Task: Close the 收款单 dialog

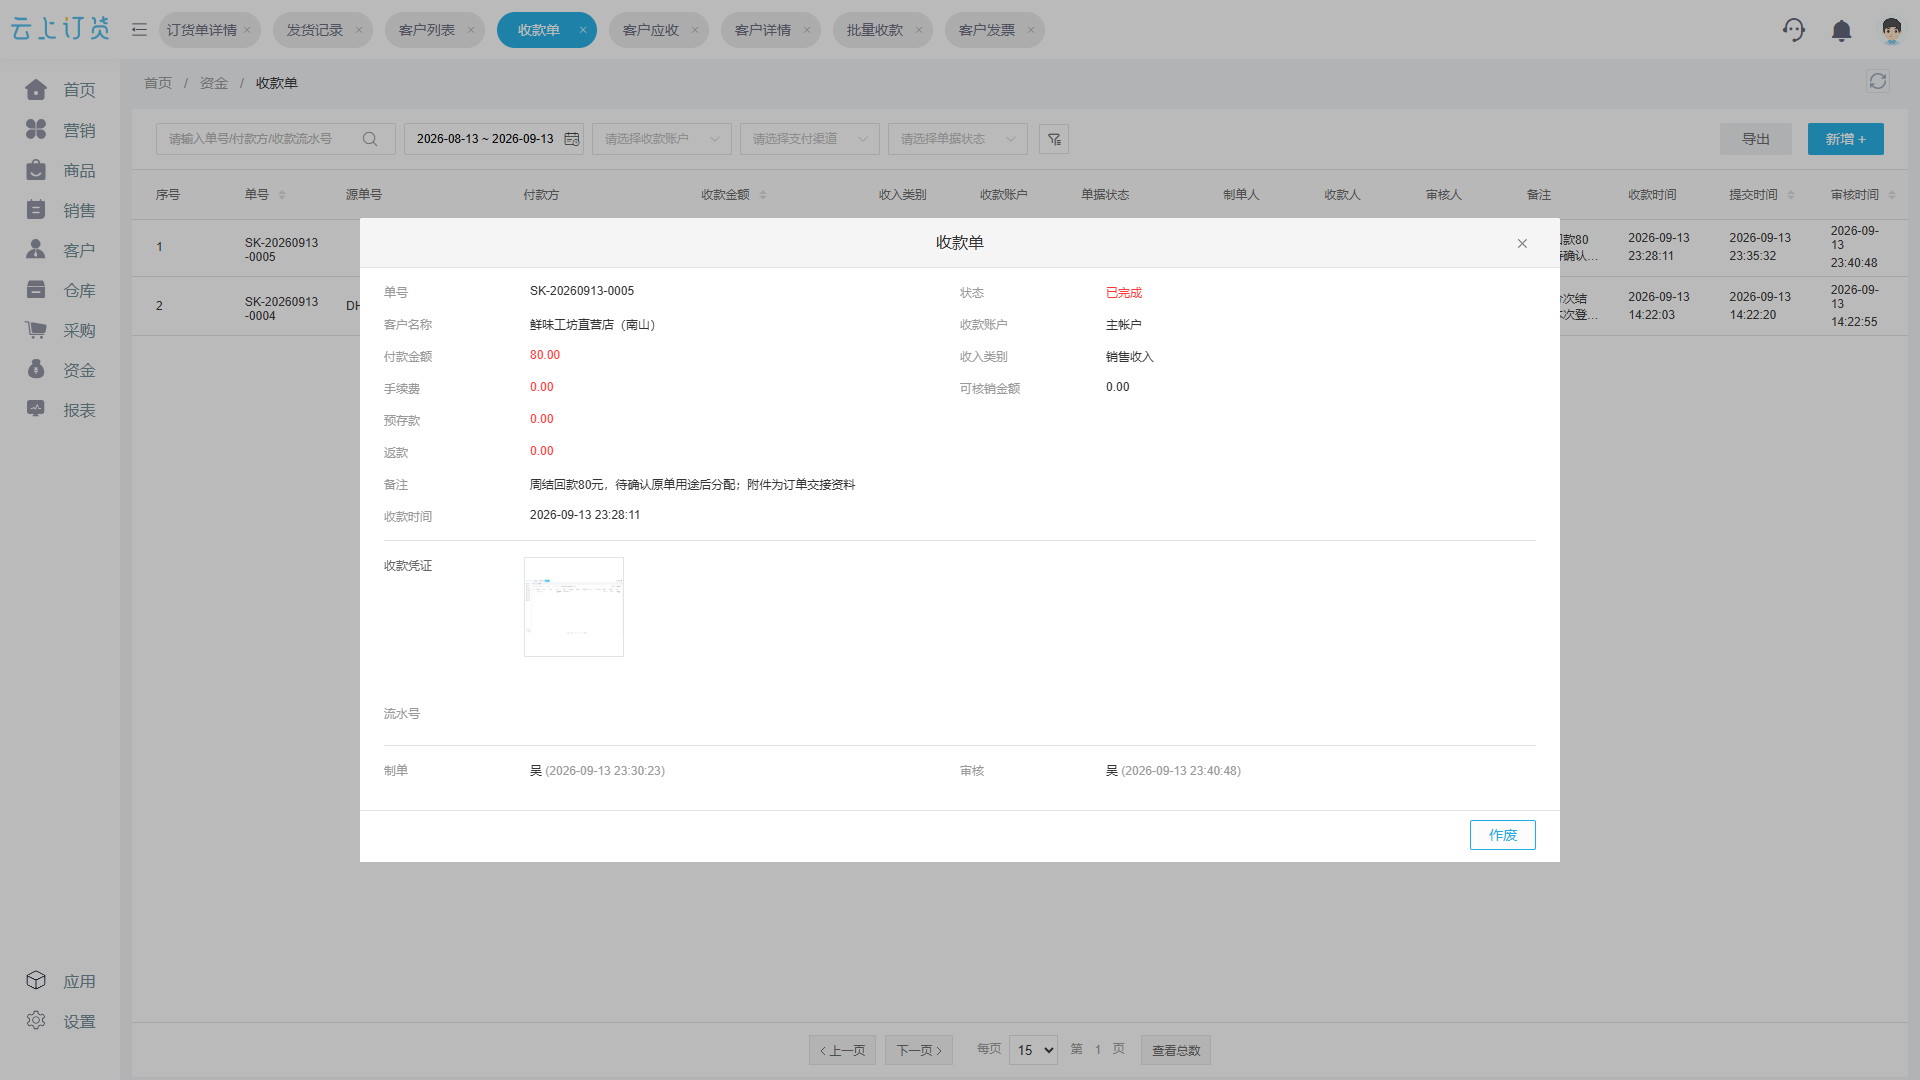Action: point(1522,243)
